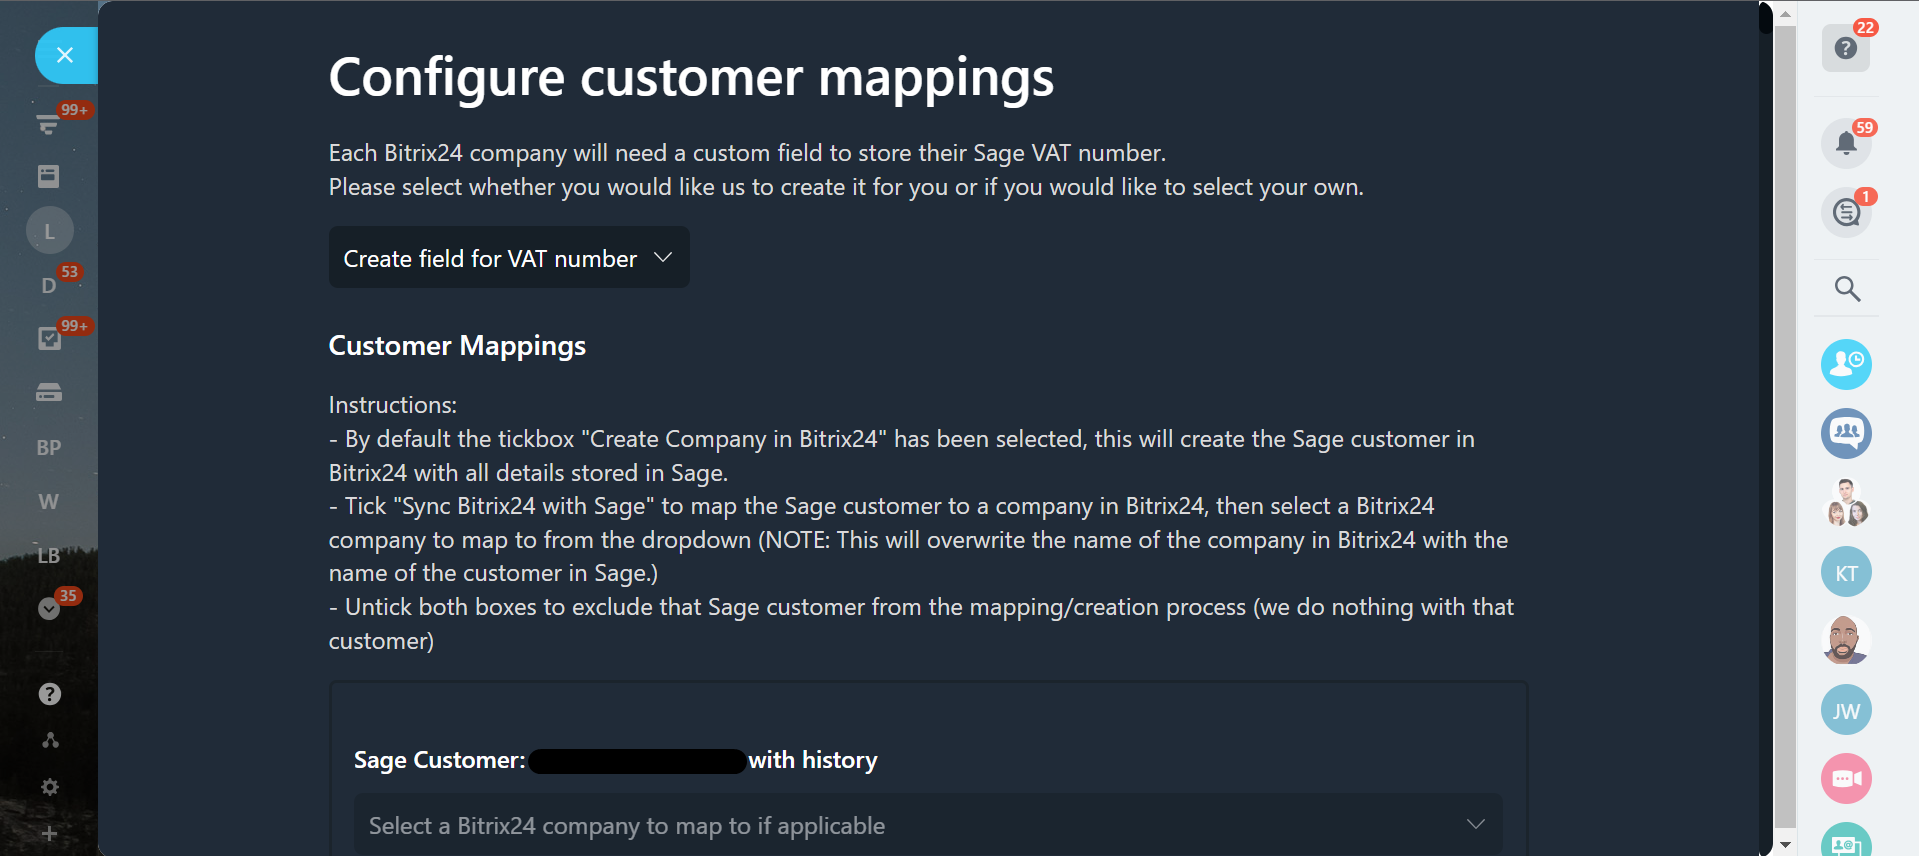The image size is (1919, 856).
Task: Expand the left menu chevron with 35 badge
Action: click(x=49, y=608)
